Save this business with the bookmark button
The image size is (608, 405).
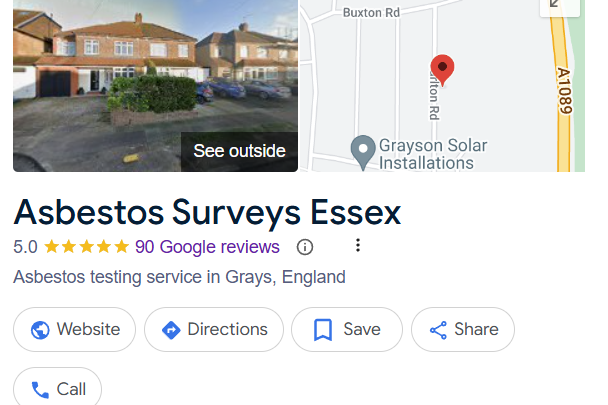pyautogui.click(x=346, y=329)
